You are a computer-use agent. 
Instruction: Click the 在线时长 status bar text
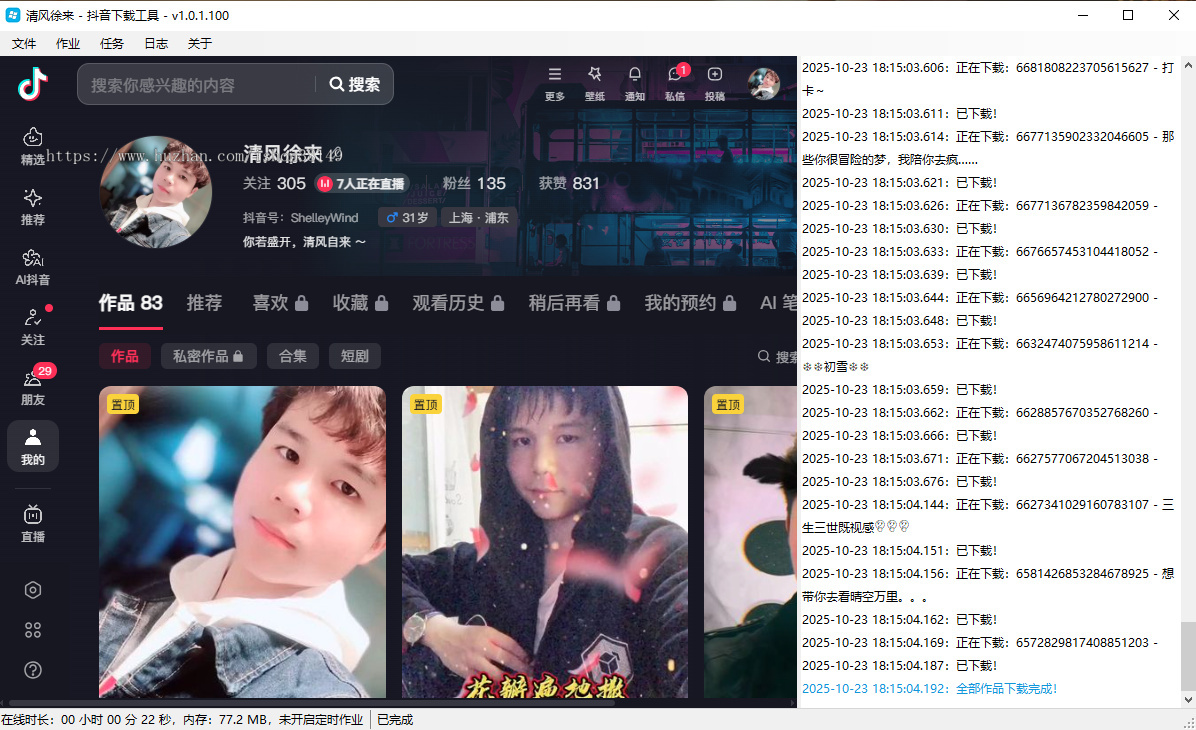click(x=182, y=719)
